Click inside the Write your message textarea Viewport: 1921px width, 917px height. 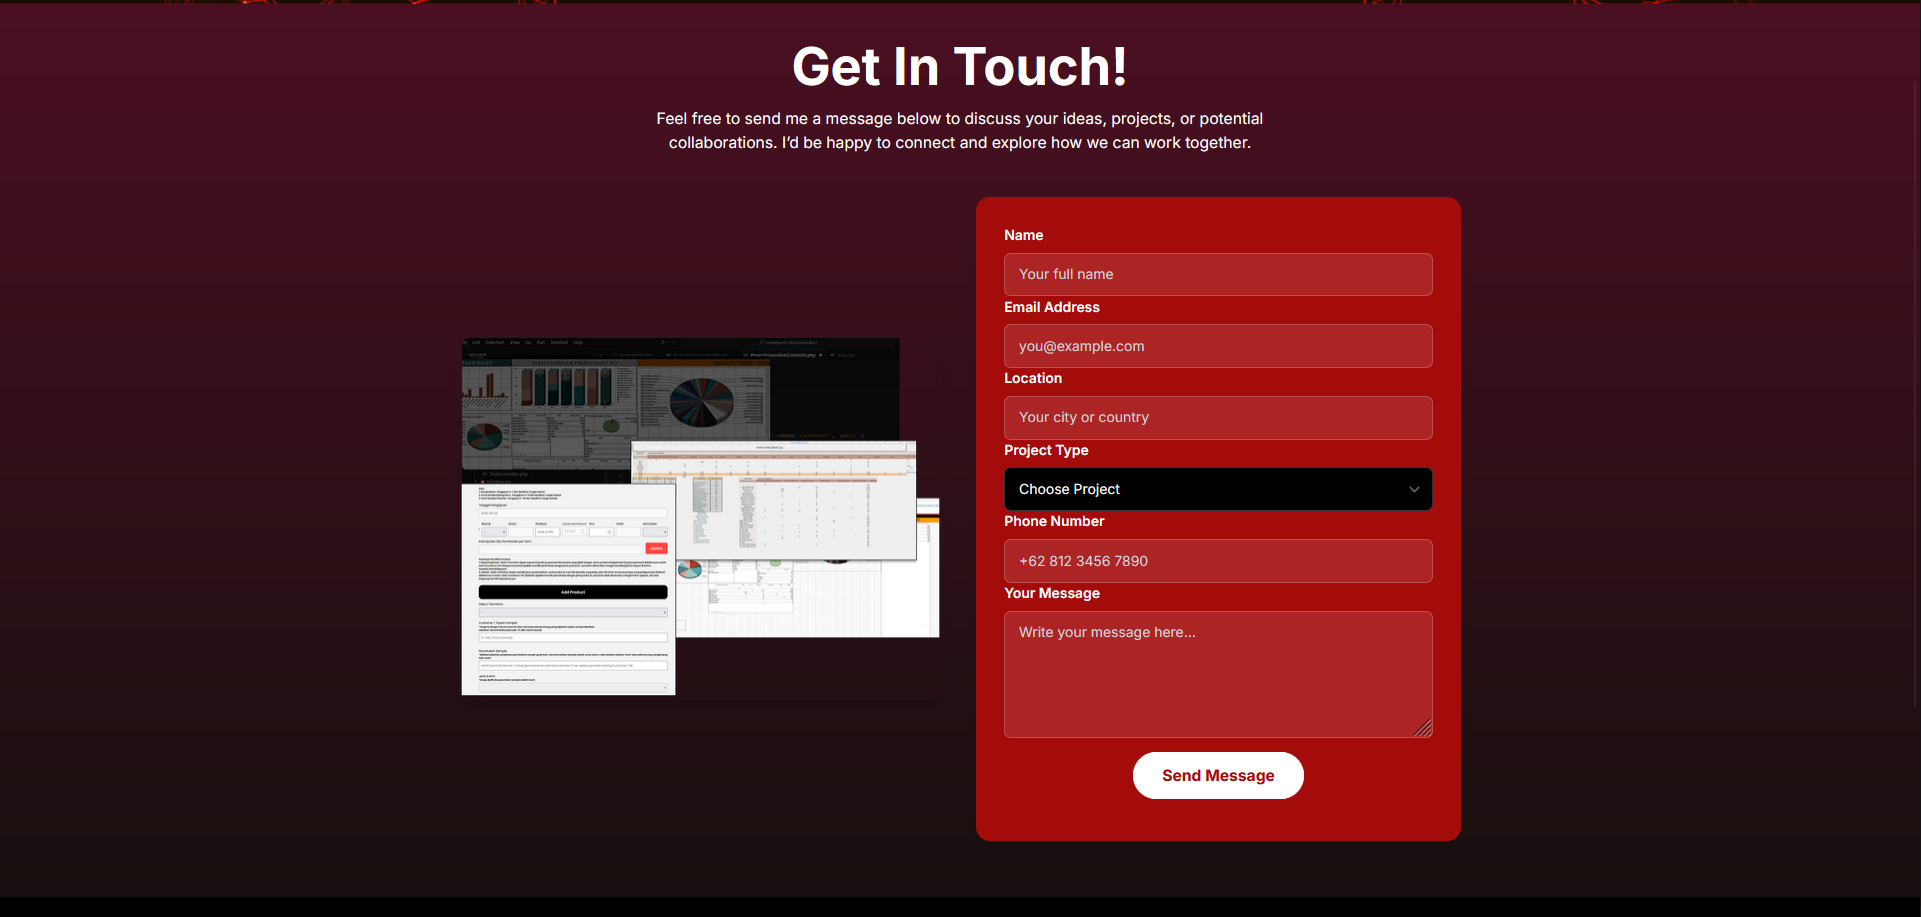coord(1217,675)
